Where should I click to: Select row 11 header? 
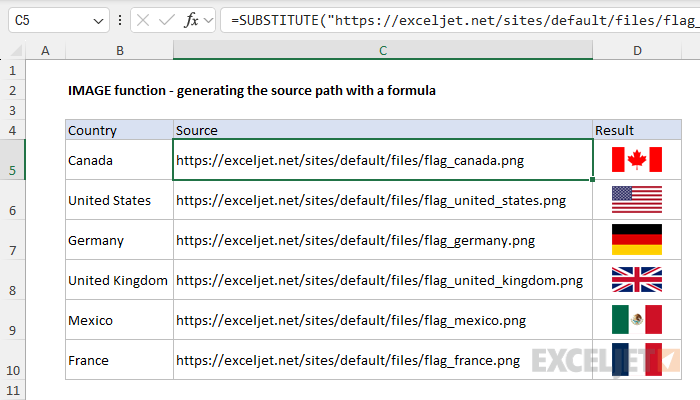coord(12,390)
